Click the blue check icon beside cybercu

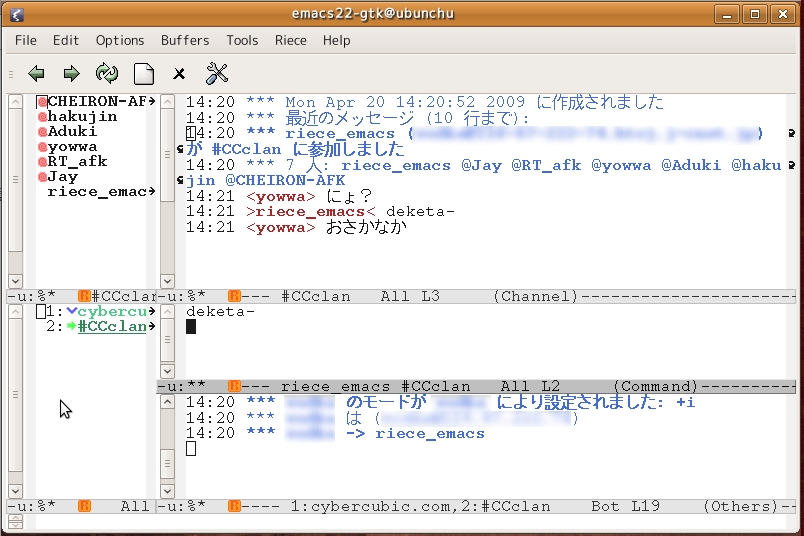72,311
